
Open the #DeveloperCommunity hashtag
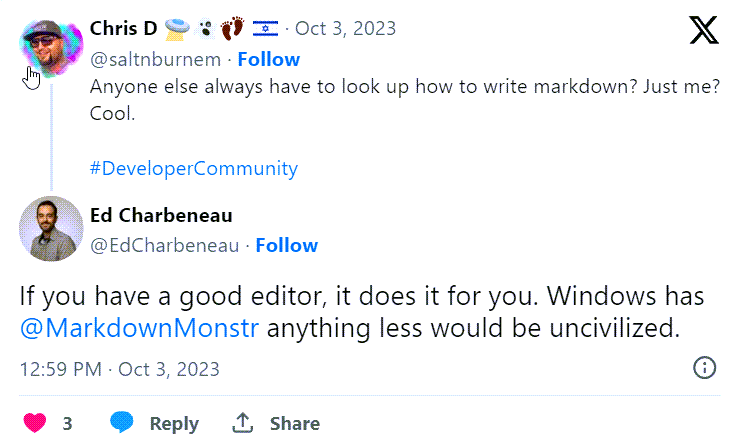(193, 169)
